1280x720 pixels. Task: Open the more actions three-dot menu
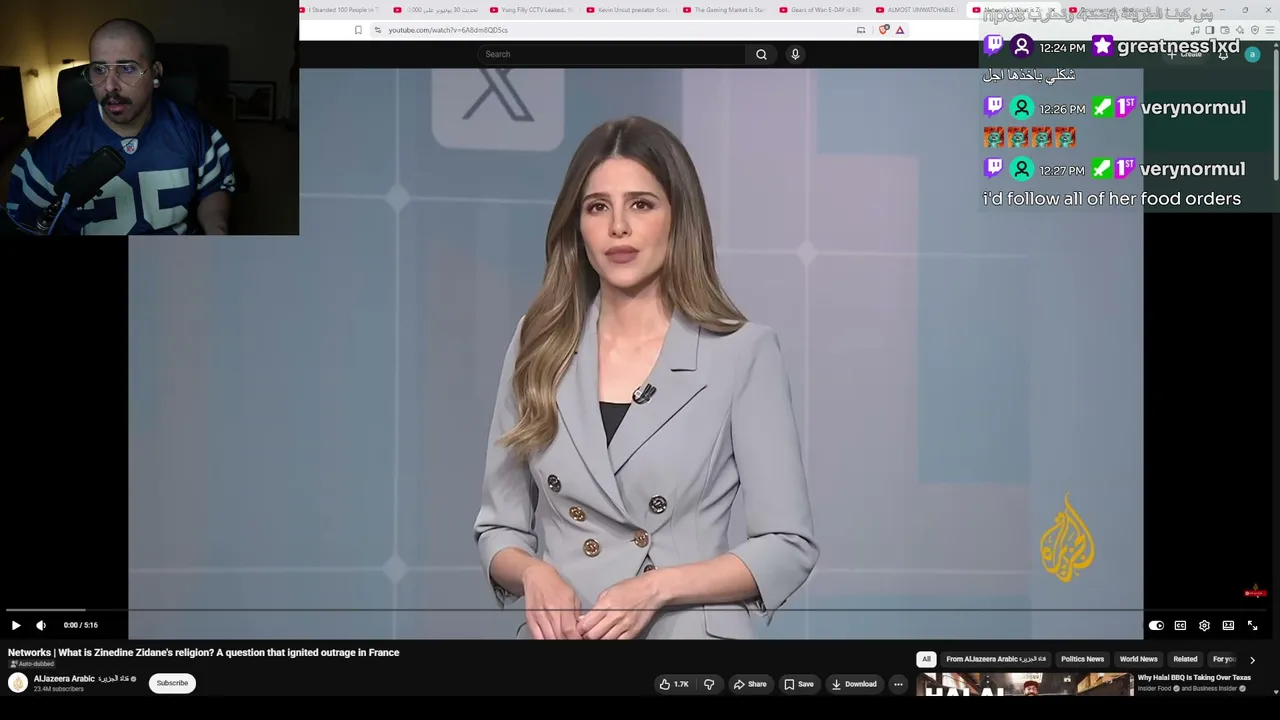(x=898, y=684)
